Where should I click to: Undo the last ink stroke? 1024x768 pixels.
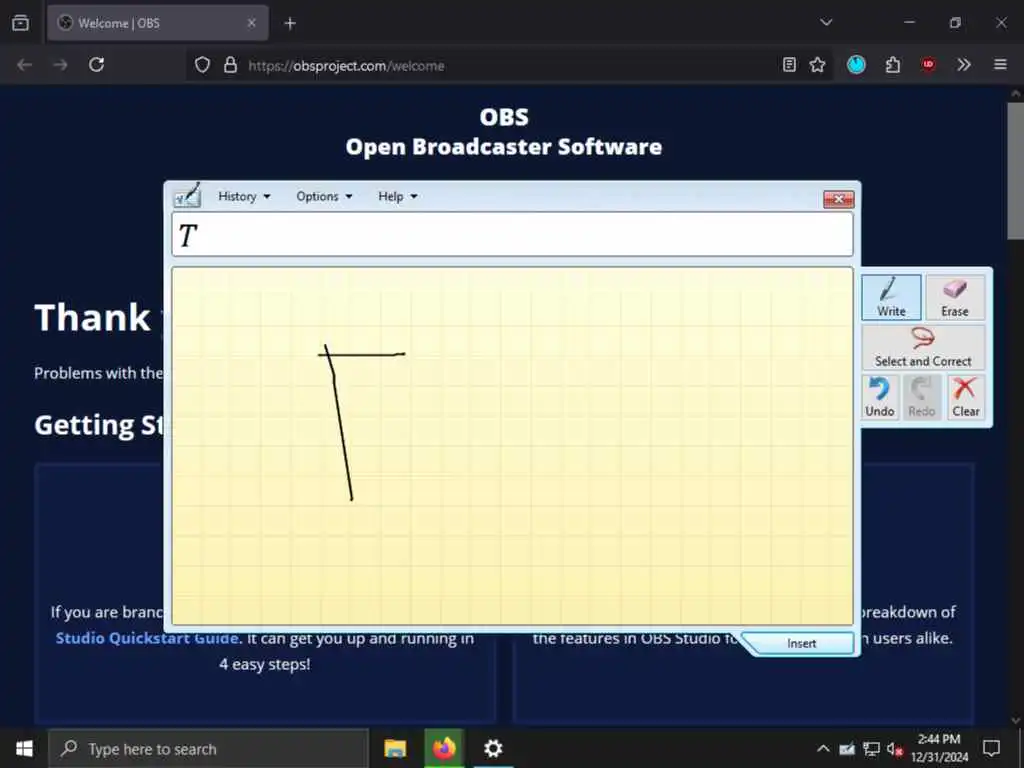point(880,397)
